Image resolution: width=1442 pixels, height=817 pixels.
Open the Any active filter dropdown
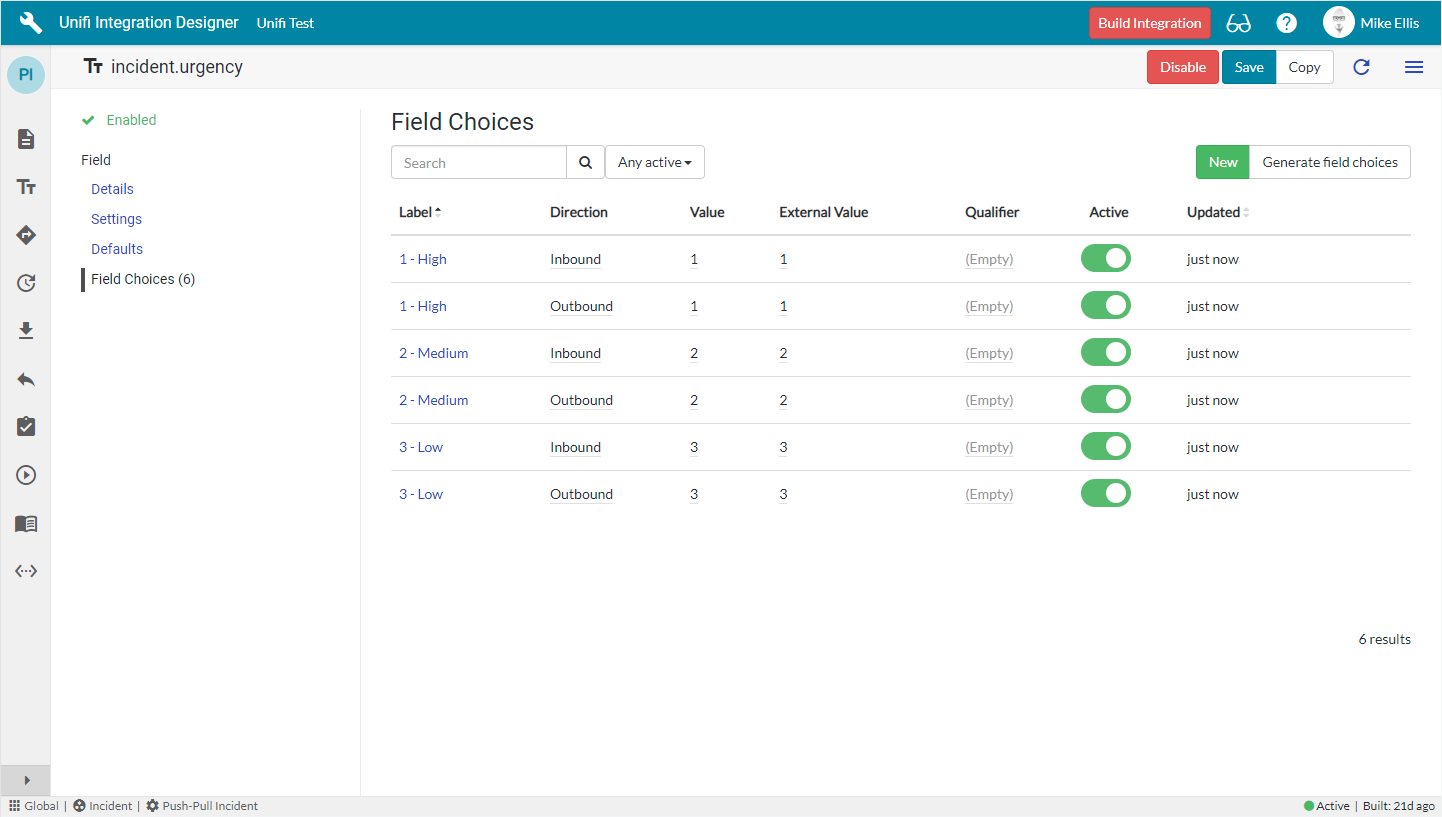tap(654, 162)
